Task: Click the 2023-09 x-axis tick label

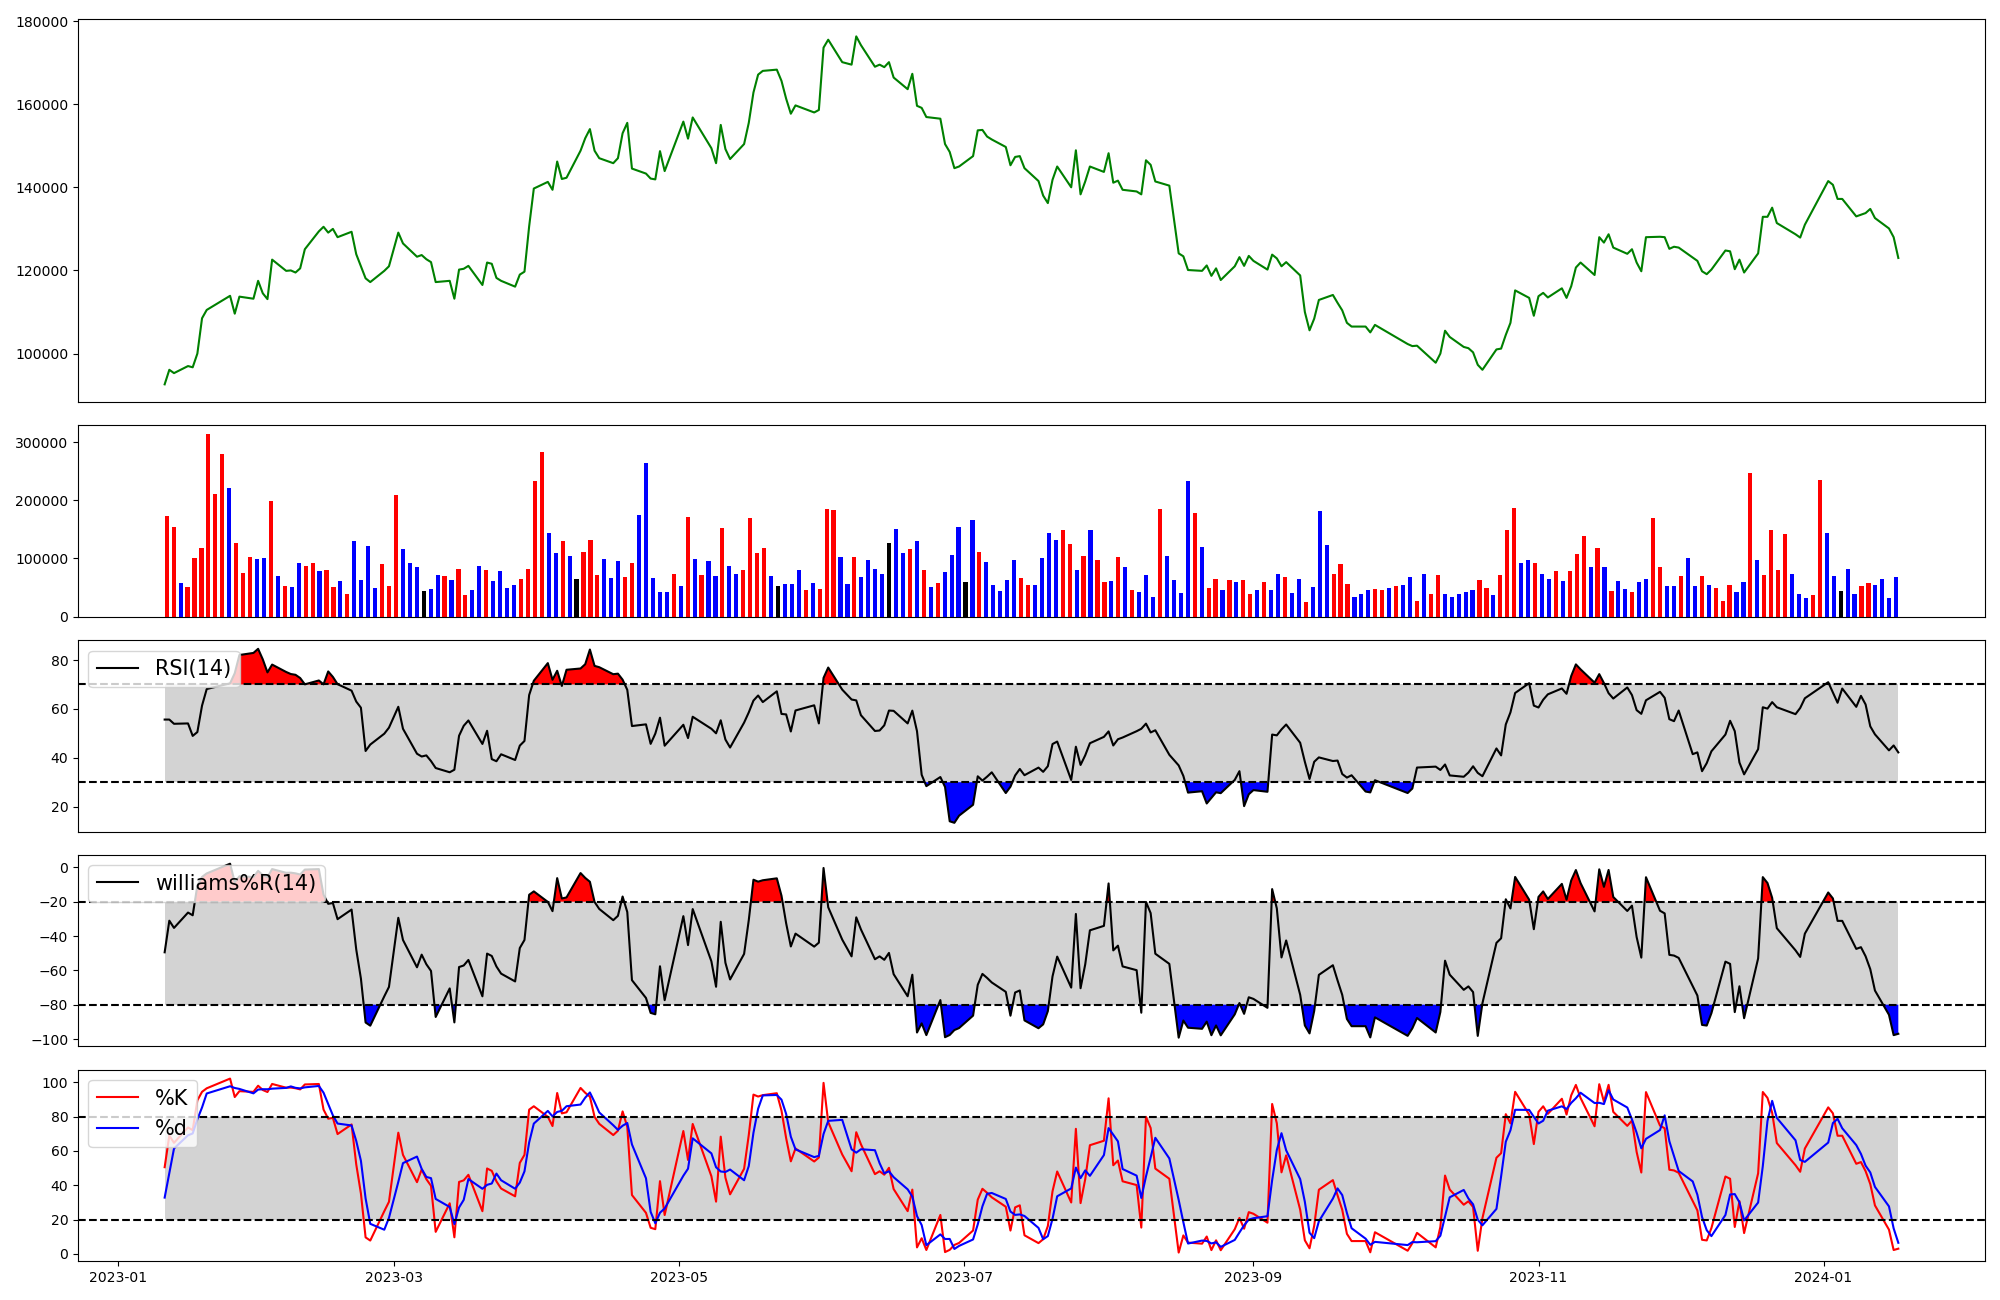Action: pos(1253,1277)
